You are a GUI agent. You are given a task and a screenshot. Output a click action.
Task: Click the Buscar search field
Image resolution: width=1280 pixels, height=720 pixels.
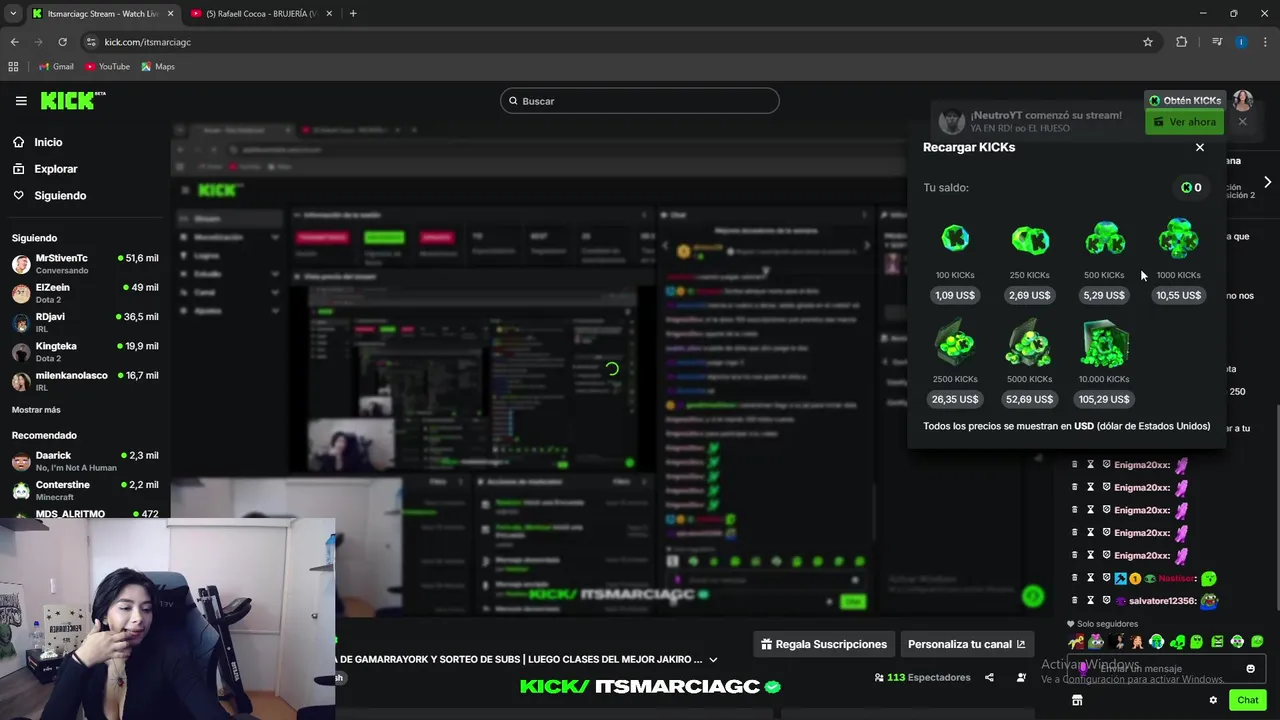[640, 101]
